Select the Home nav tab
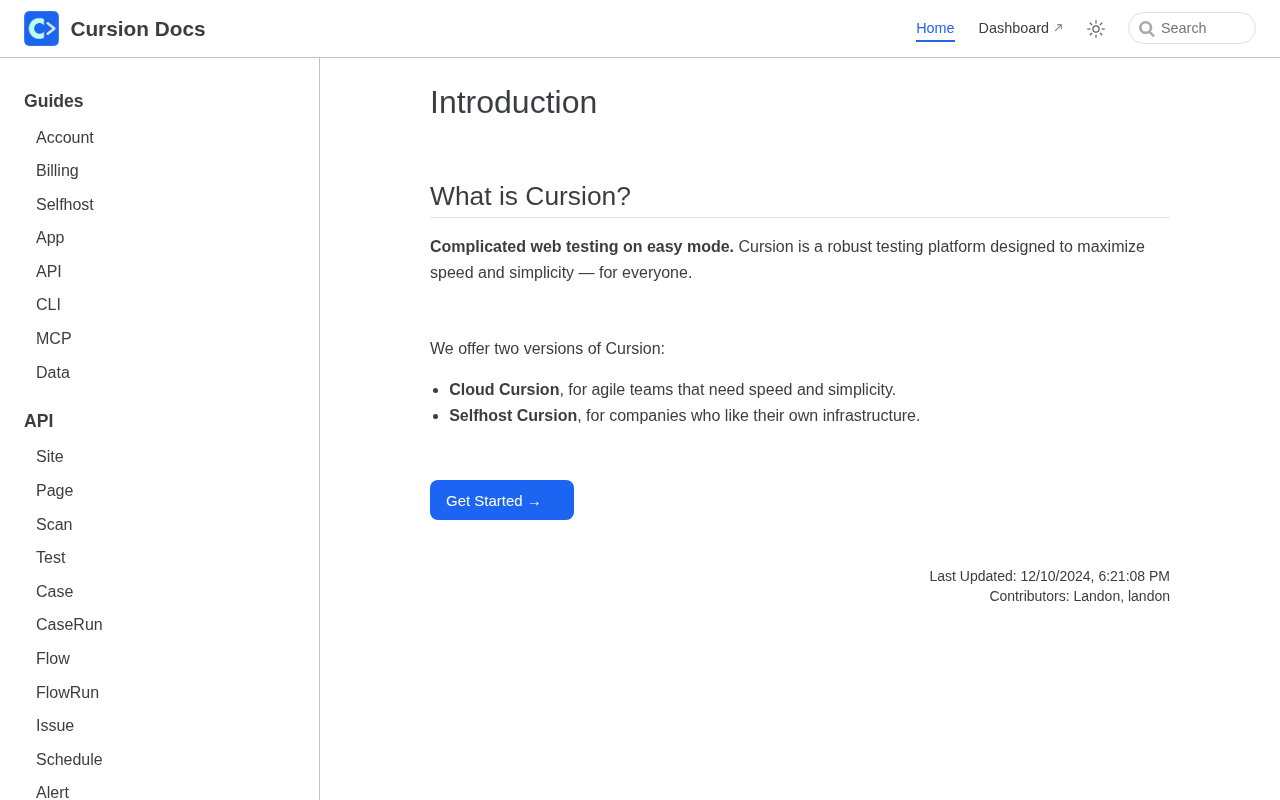Image resolution: width=1280 pixels, height=800 pixels. [935, 28]
